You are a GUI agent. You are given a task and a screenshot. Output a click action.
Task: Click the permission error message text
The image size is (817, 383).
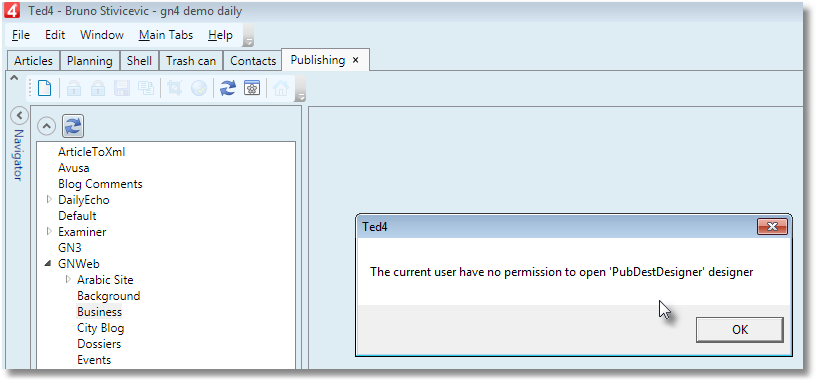[x=562, y=271]
